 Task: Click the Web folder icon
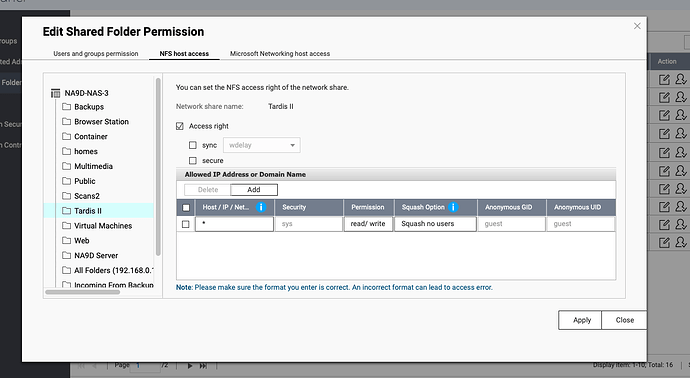click(66, 241)
